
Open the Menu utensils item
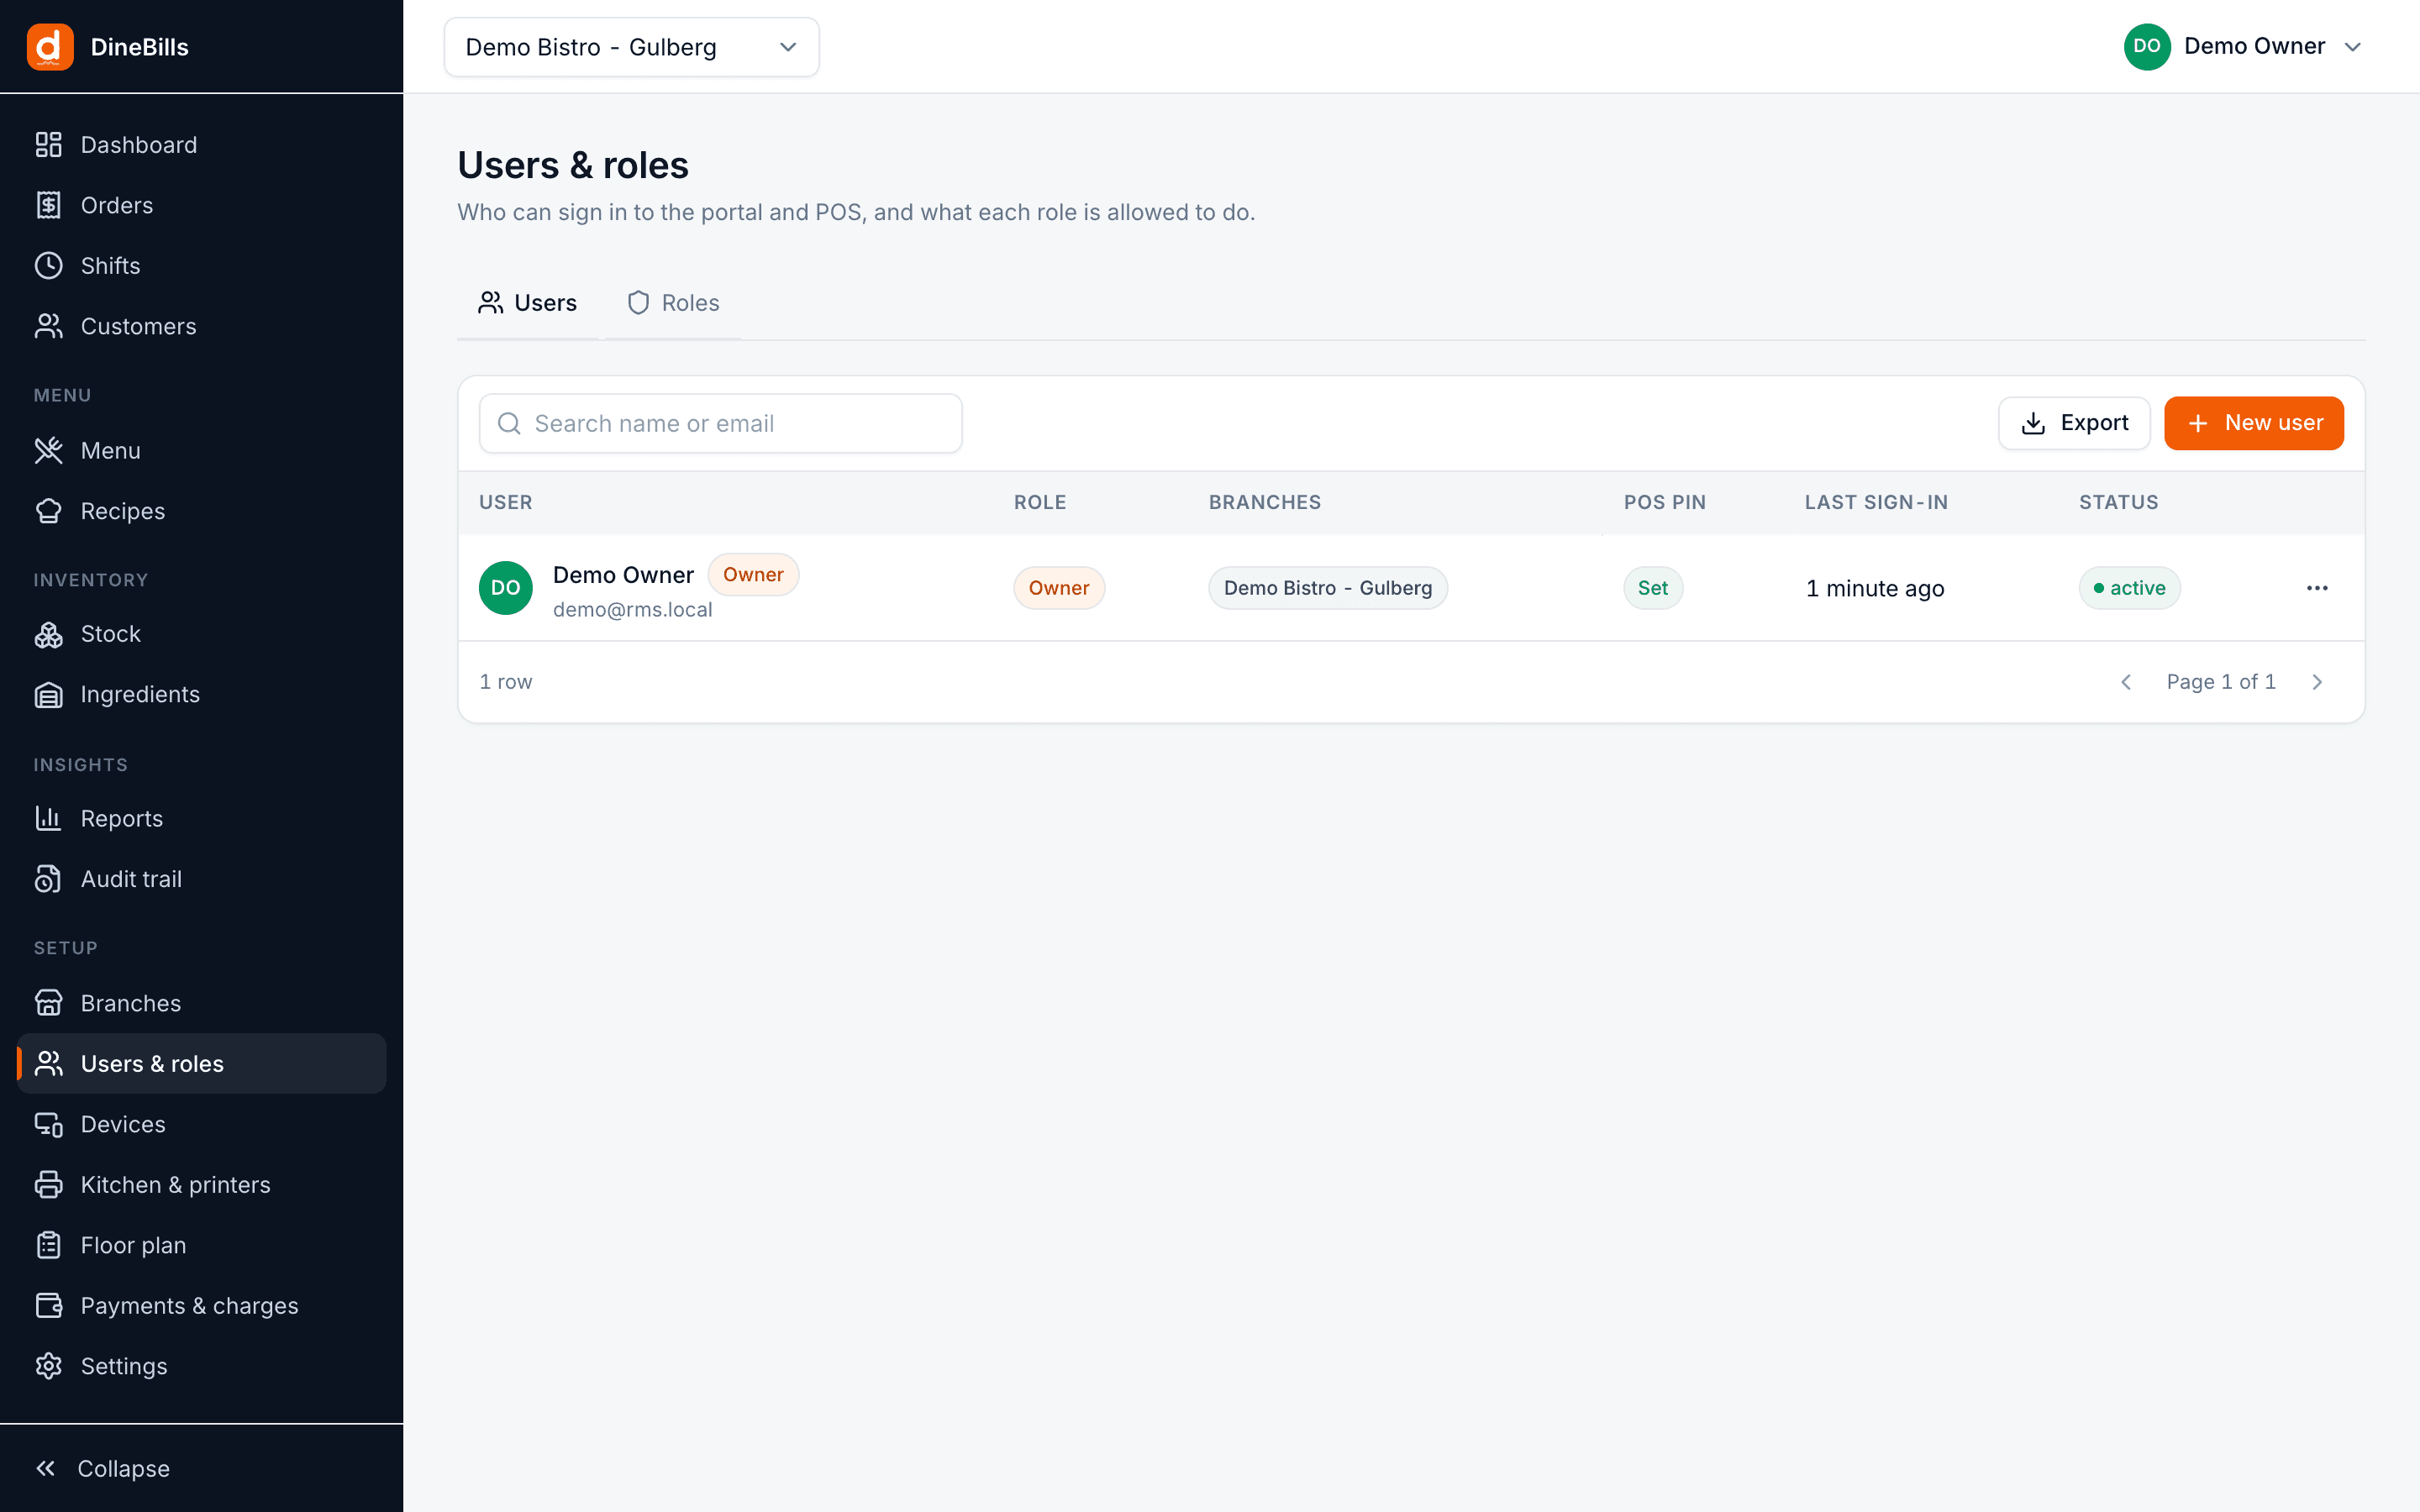201,451
